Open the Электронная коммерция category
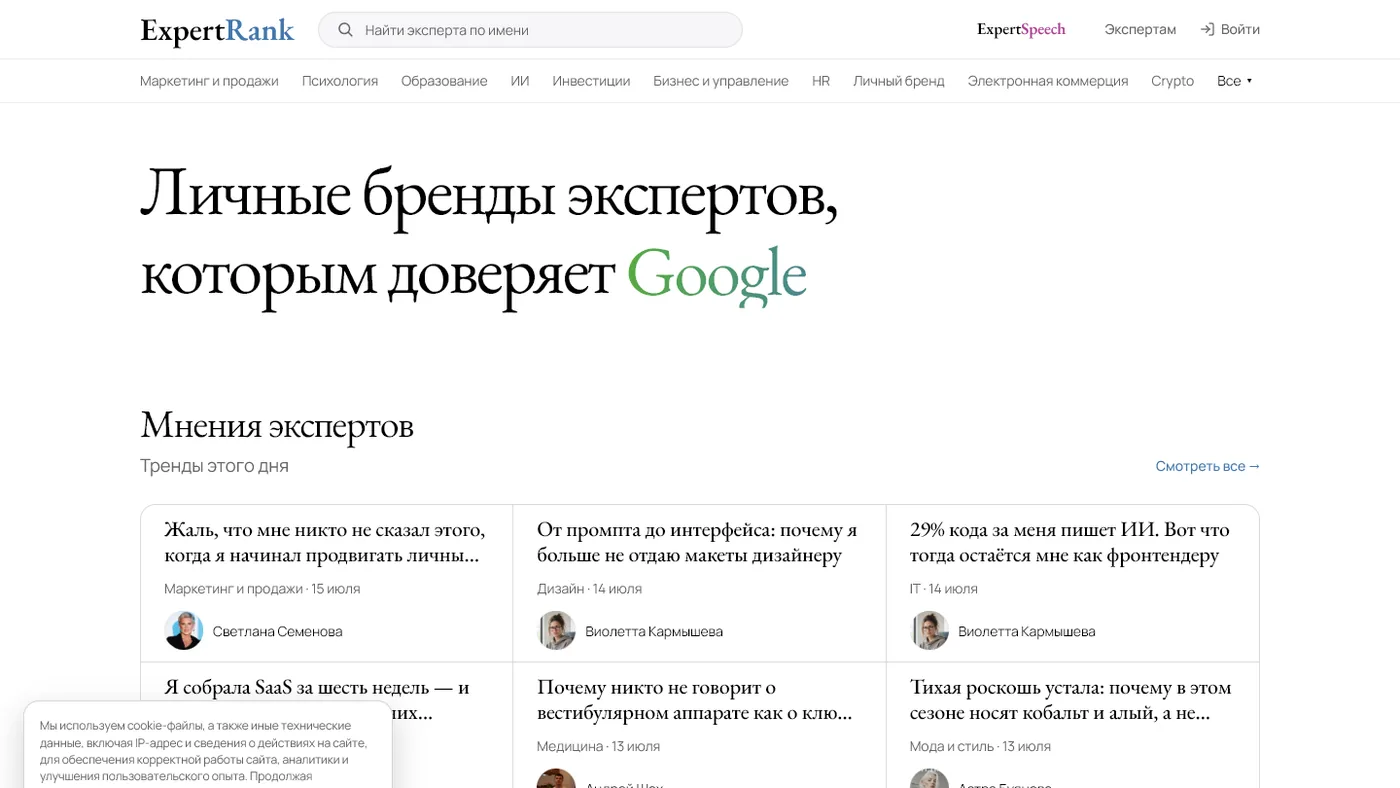1400x788 pixels. pos(1048,81)
